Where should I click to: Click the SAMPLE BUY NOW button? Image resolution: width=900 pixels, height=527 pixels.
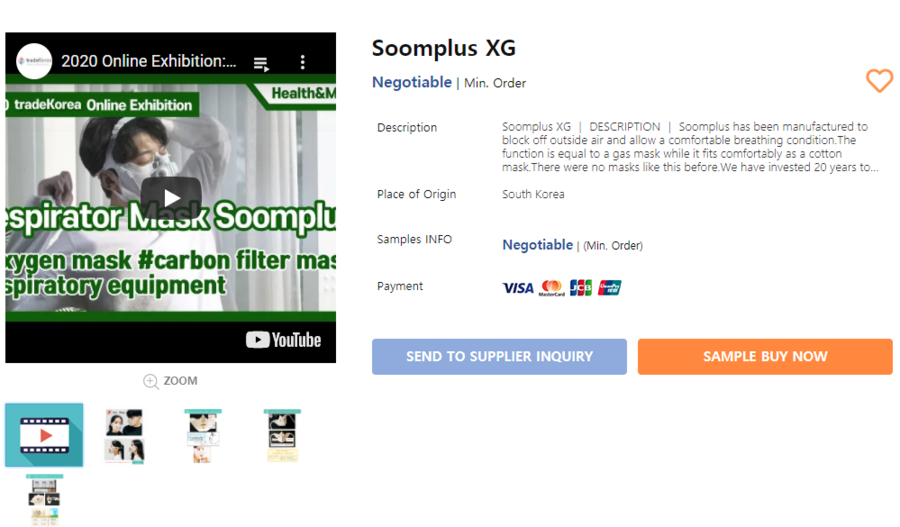point(765,356)
